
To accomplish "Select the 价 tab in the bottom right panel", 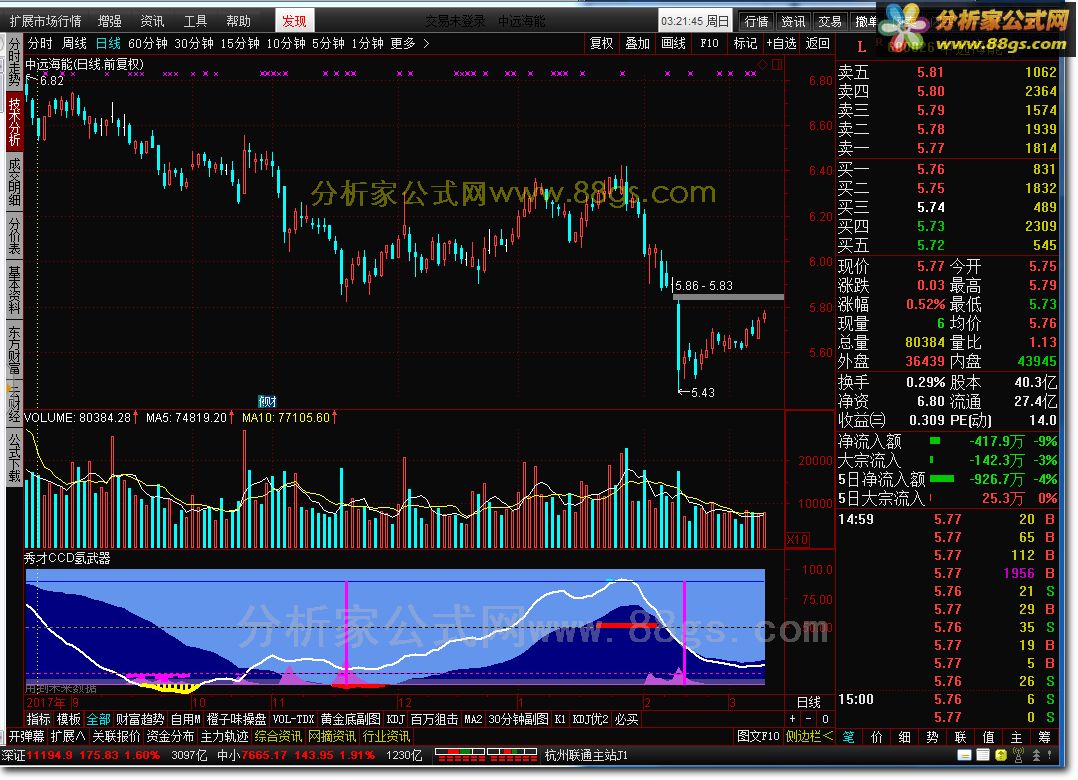I will [877, 737].
